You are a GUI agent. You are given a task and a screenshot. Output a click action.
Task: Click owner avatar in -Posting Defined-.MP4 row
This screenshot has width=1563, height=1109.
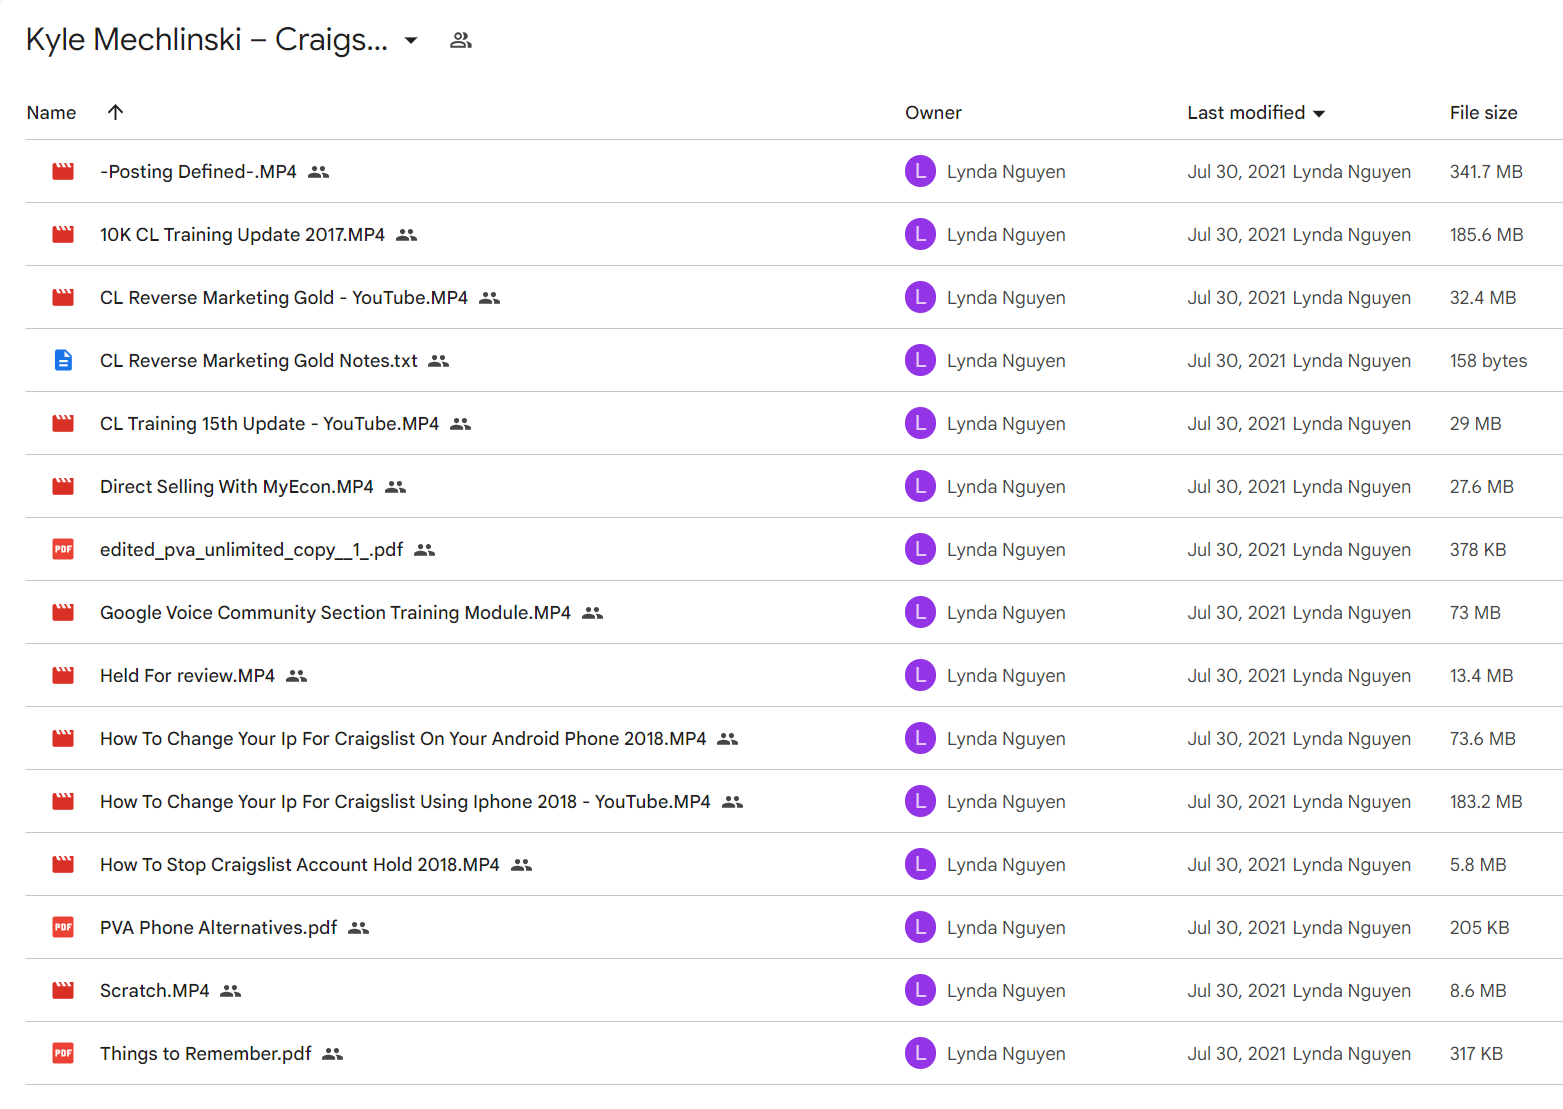920,171
